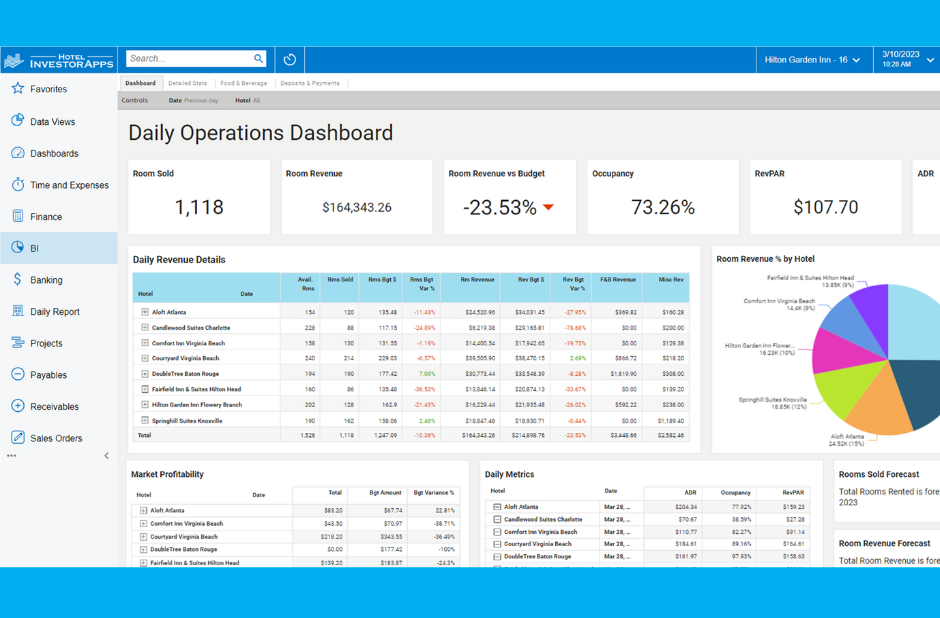940x618 pixels.
Task: Expand DoubleTree Baton Rouge in Market Profitability
Action: coord(143,549)
